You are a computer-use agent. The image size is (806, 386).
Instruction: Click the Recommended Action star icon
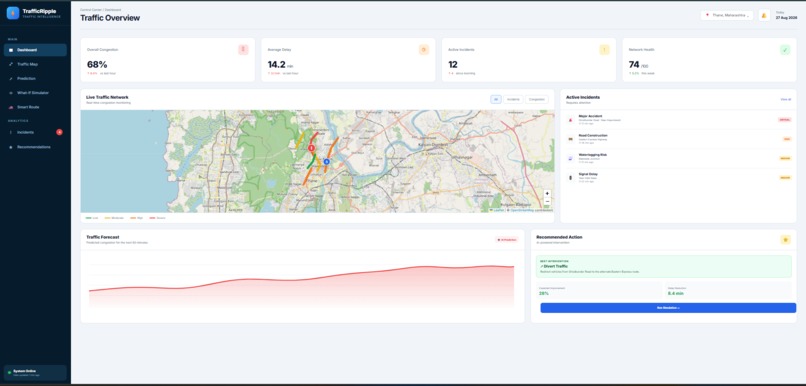point(785,240)
